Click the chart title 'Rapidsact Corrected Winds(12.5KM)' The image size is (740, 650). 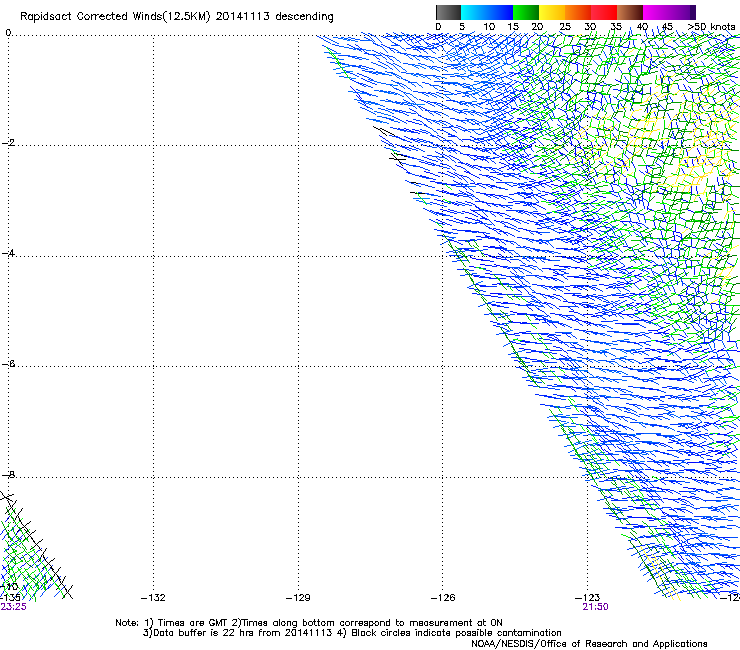tap(115, 17)
